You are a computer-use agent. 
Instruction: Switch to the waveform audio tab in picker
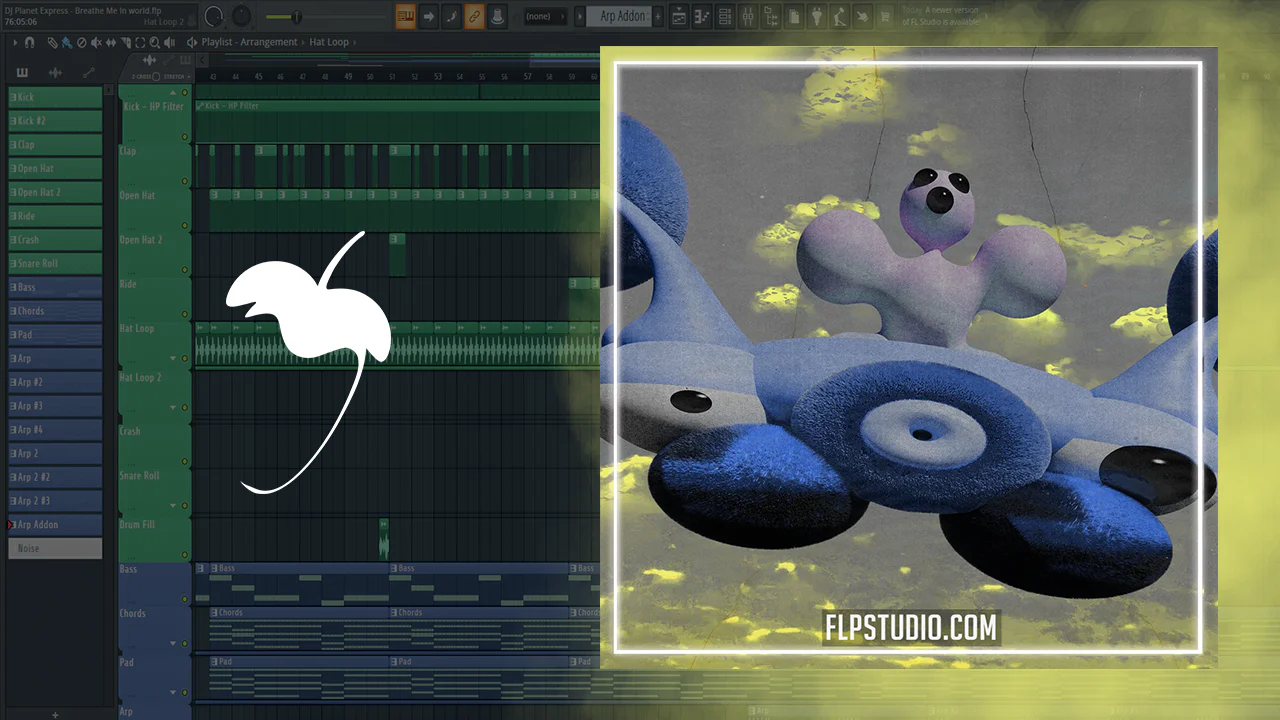click(56, 72)
